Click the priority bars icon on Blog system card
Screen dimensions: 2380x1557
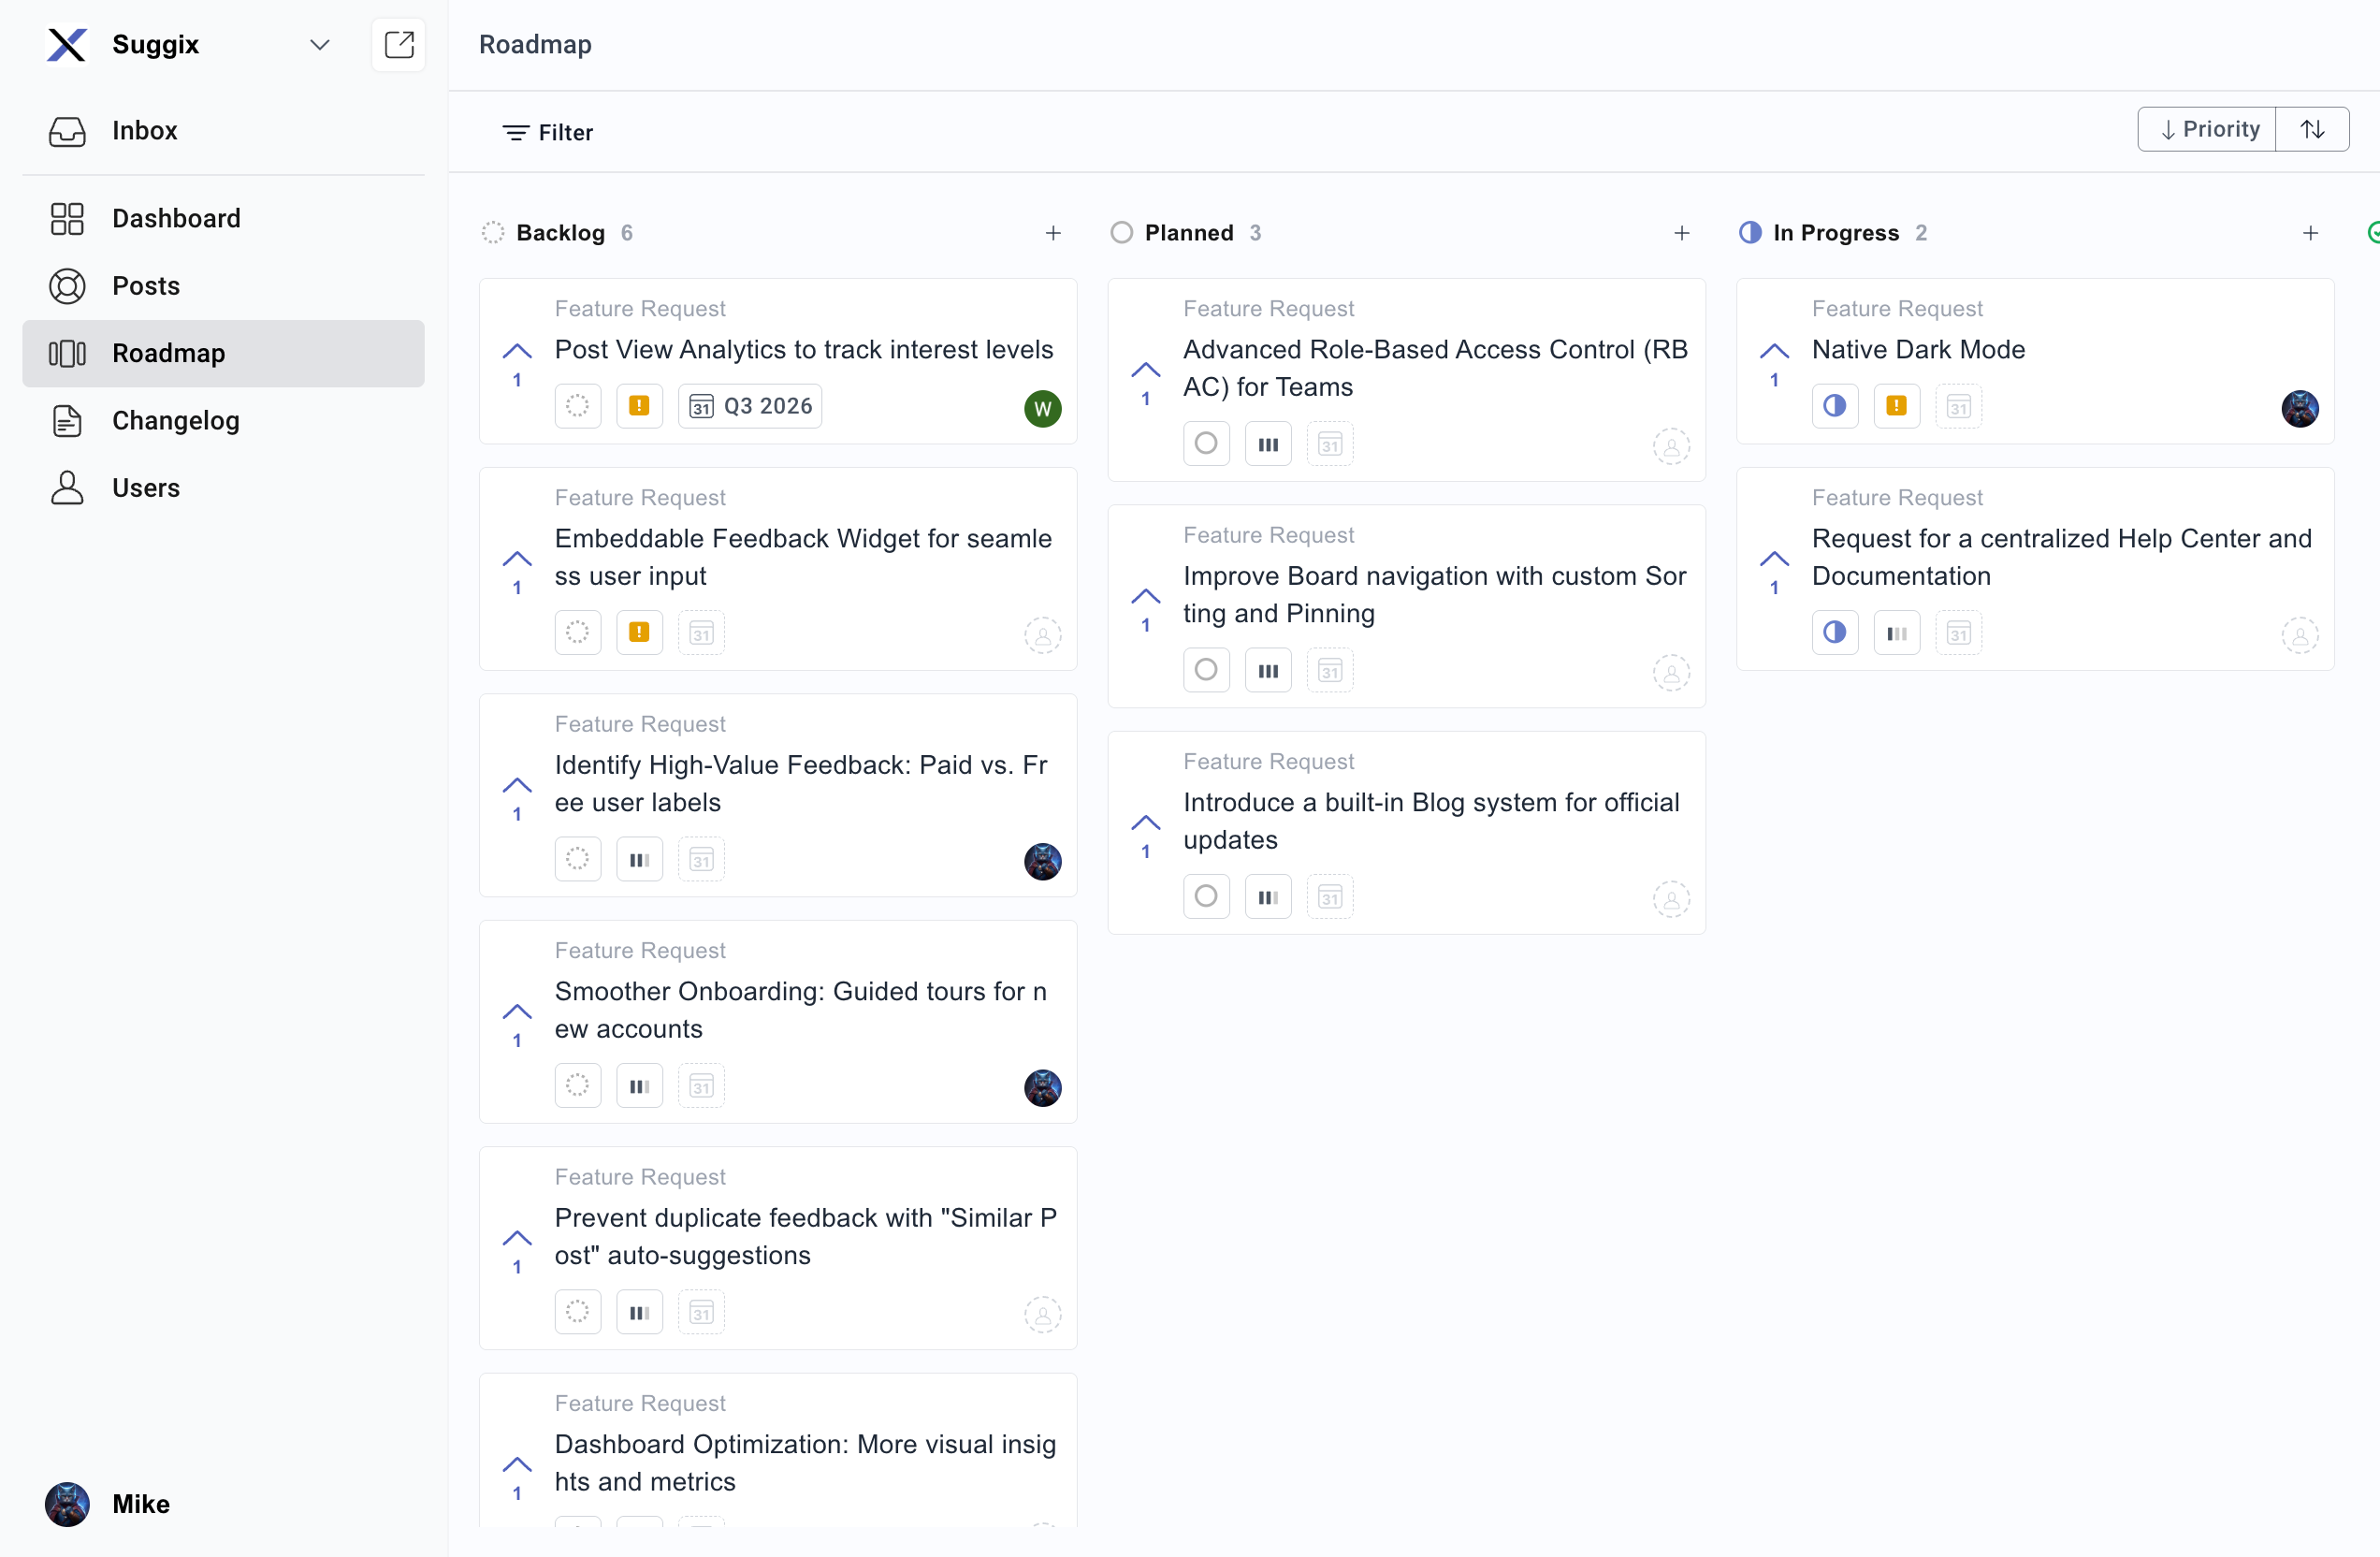pyautogui.click(x=1267, y=897)
